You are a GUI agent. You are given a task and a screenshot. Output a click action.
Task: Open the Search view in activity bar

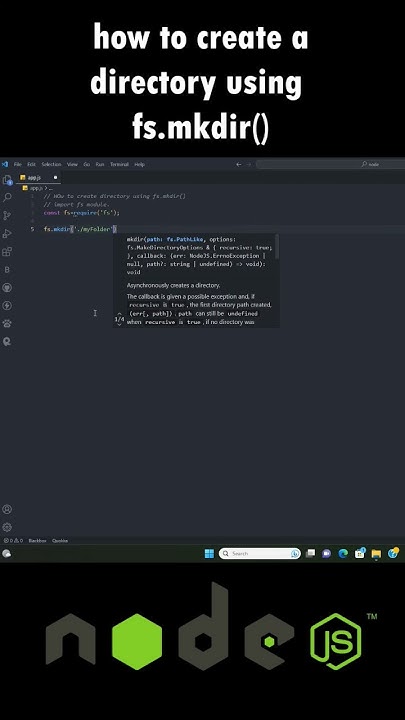(x=7, y=197)
